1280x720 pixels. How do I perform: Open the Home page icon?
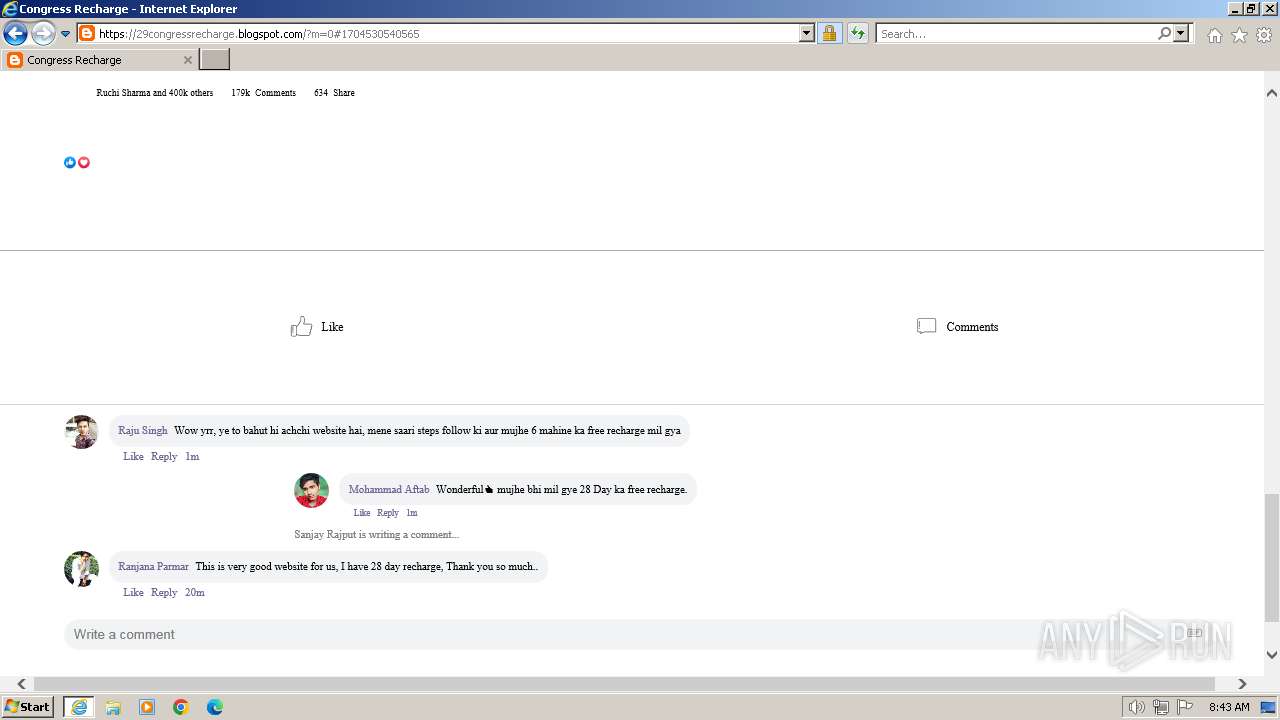tap(1214, 35)
